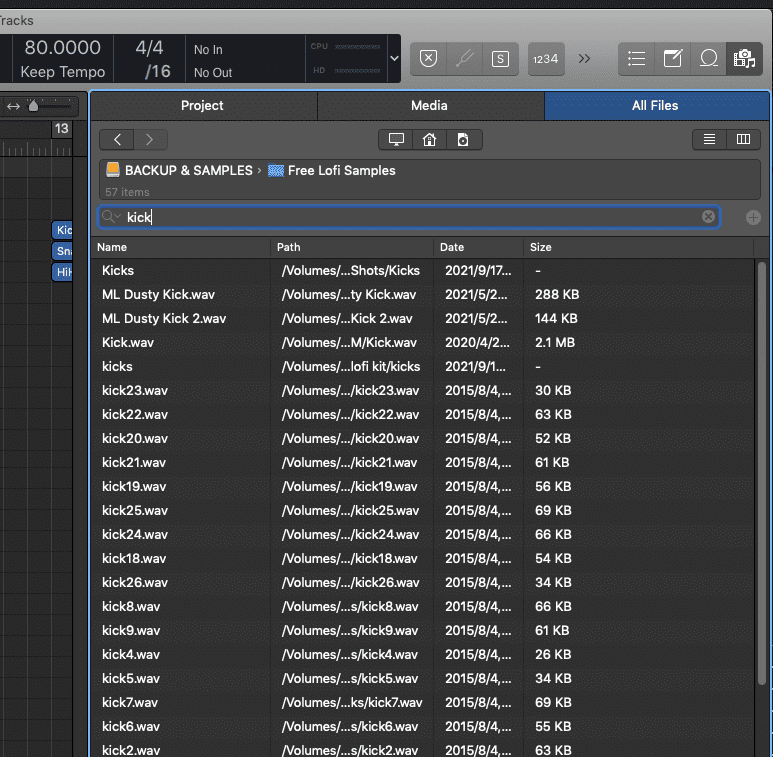Select kick4.wav file
Image resolution: width=773 pixels, height=757 pixels.
[x=423, y=654]
